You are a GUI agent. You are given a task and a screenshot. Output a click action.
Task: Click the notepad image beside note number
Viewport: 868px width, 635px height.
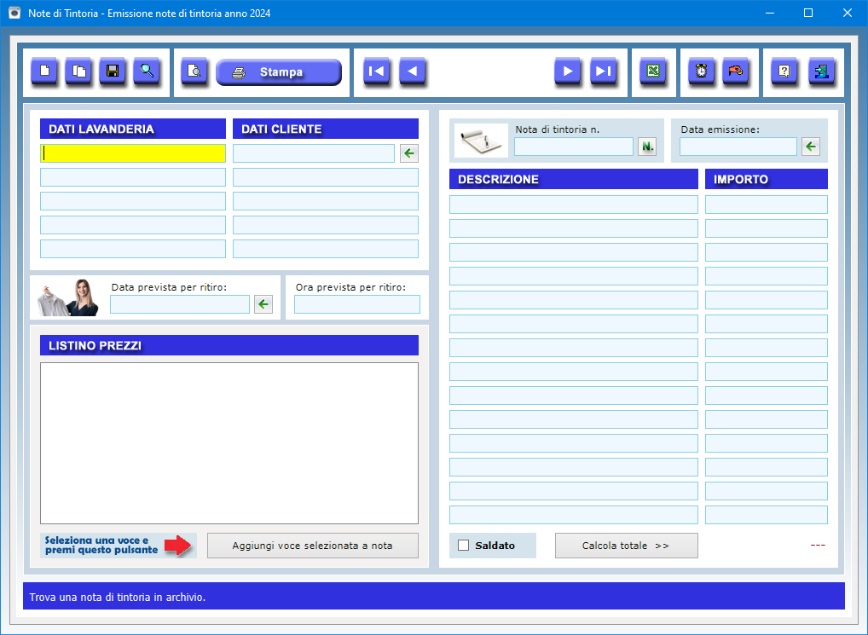click(x=480, y=141)
